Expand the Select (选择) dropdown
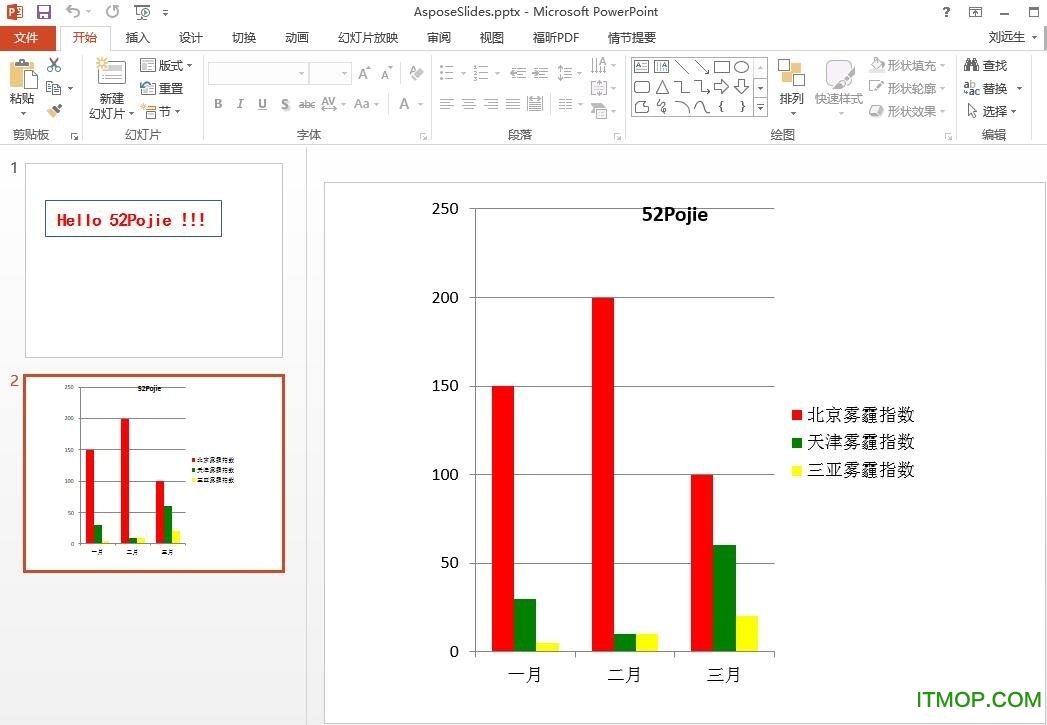The width and height of the screenshot is (1047, 725). [x=992, y=111]
